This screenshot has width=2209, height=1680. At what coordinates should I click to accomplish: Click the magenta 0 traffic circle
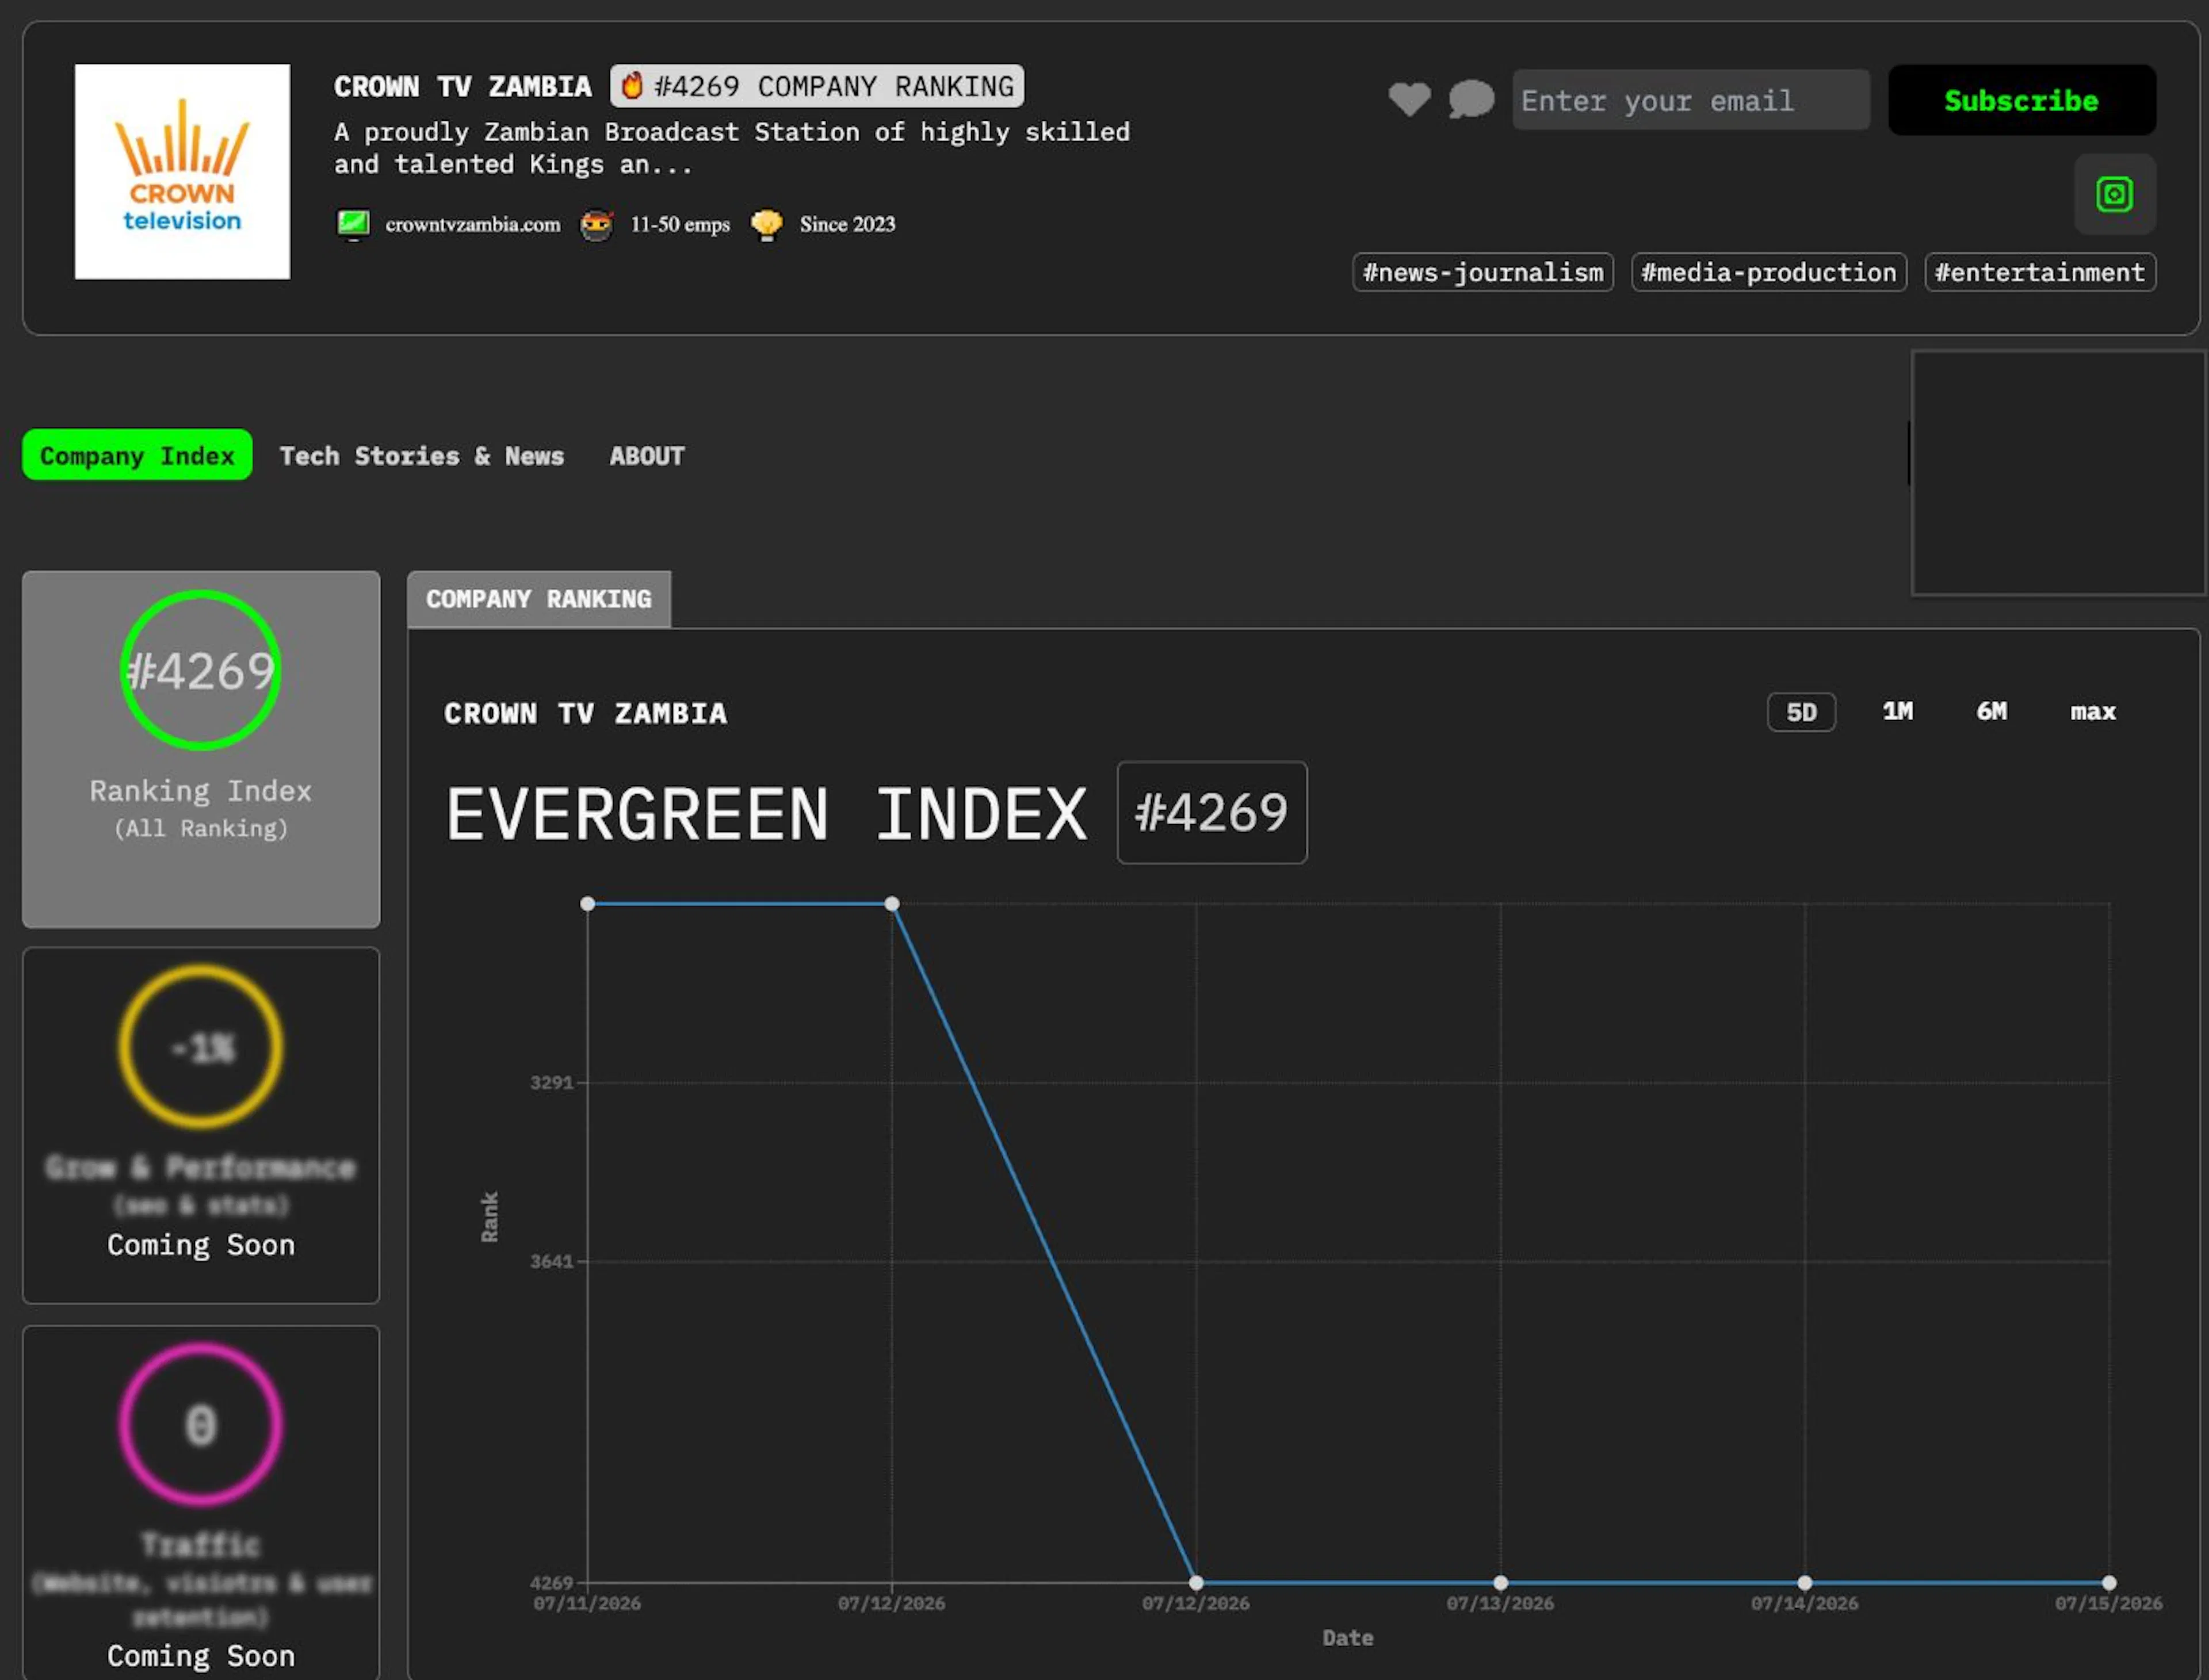click(201, 1424)
